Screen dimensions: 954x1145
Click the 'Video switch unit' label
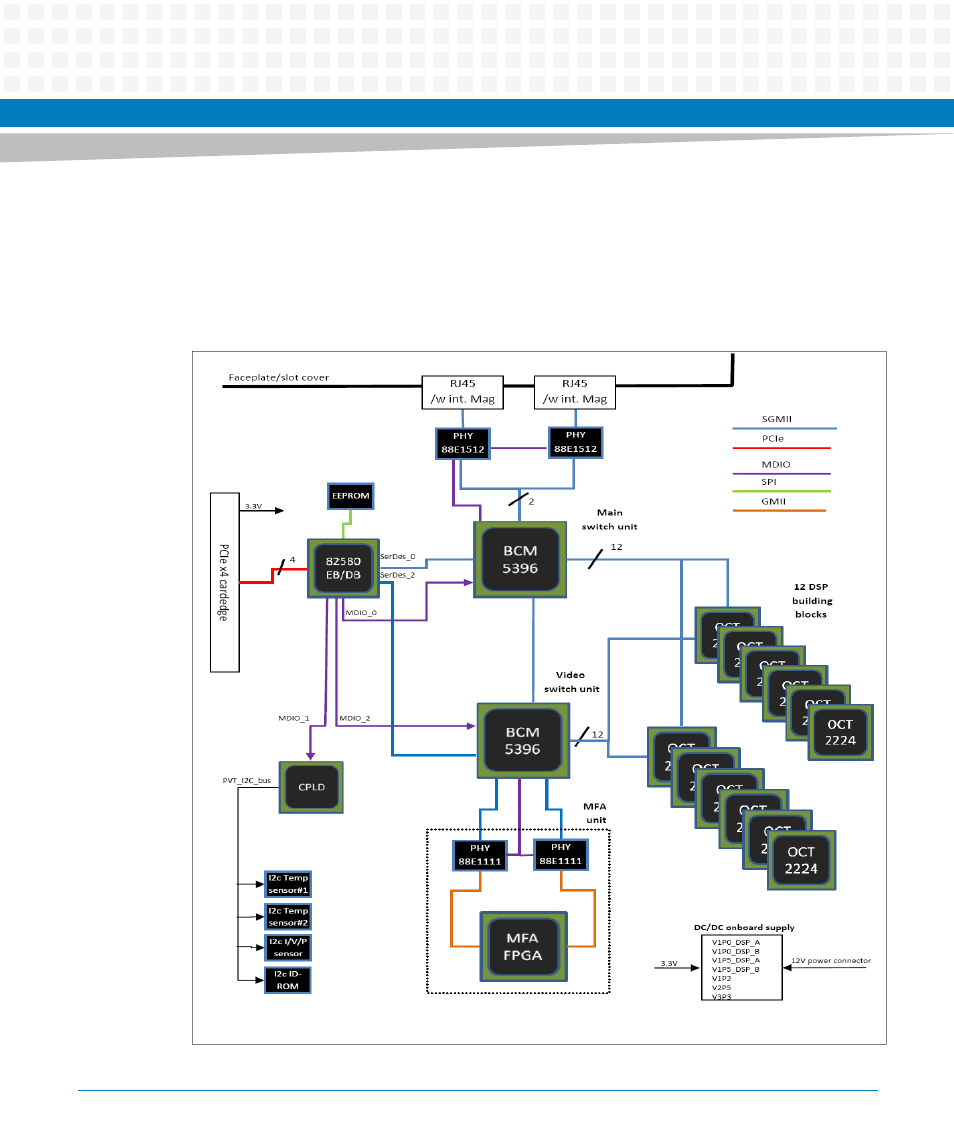[x=571, y=682]
